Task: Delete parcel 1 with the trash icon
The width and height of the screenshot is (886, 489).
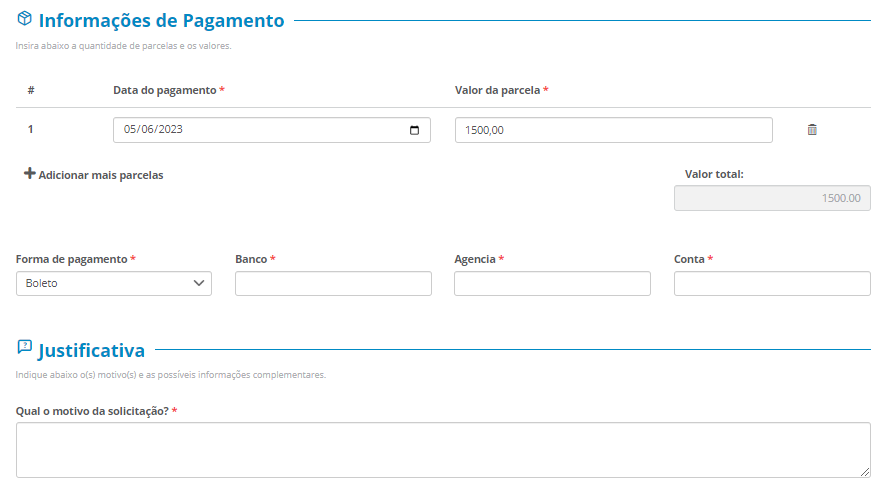Action: tap(812, 130)
